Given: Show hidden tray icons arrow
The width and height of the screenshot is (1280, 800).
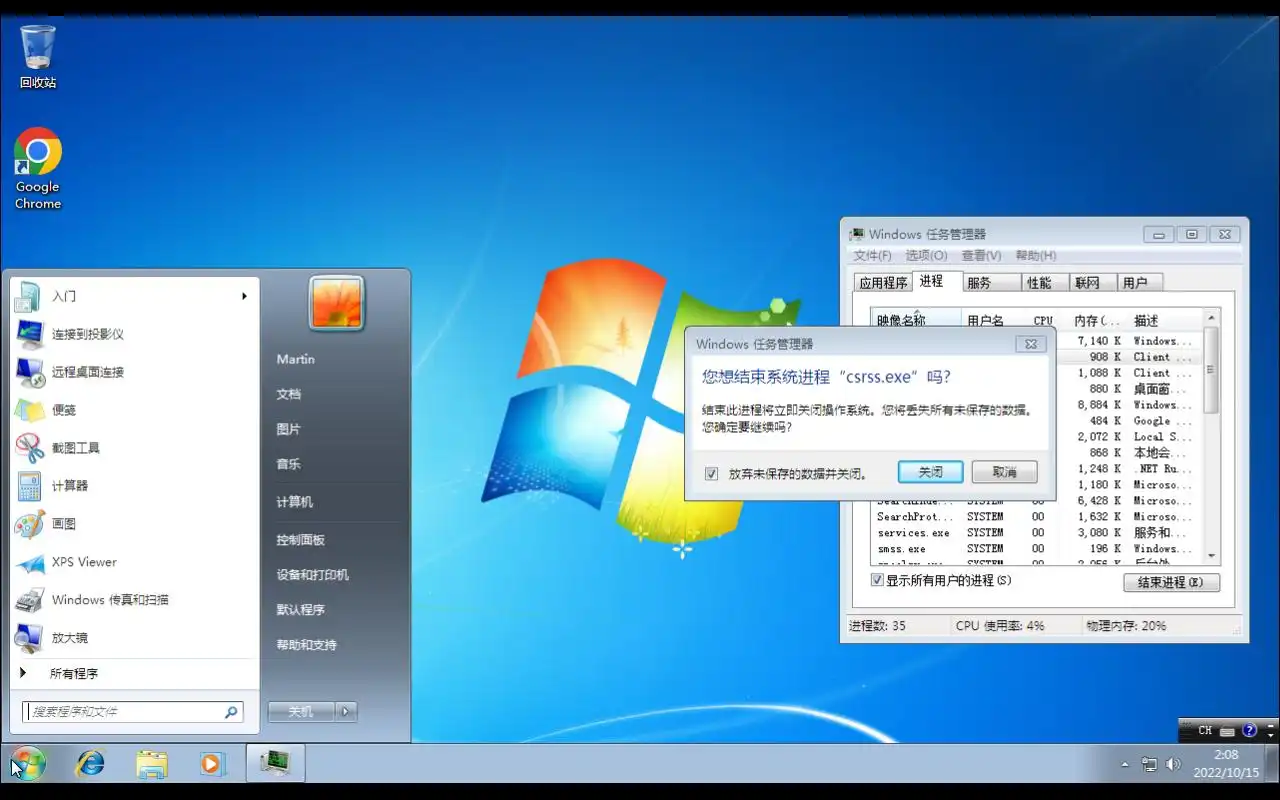Looking at the screenshot, I should click(x=1125, y=765).
